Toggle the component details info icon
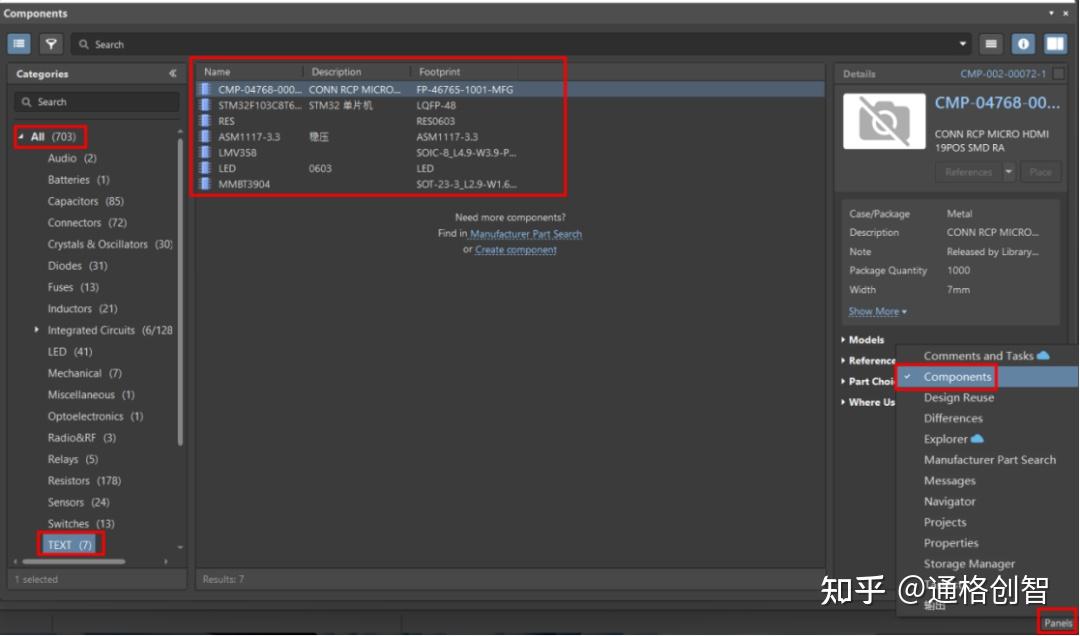The width and height of the screenshot is (1080, 636). [x=1023, y=43]
